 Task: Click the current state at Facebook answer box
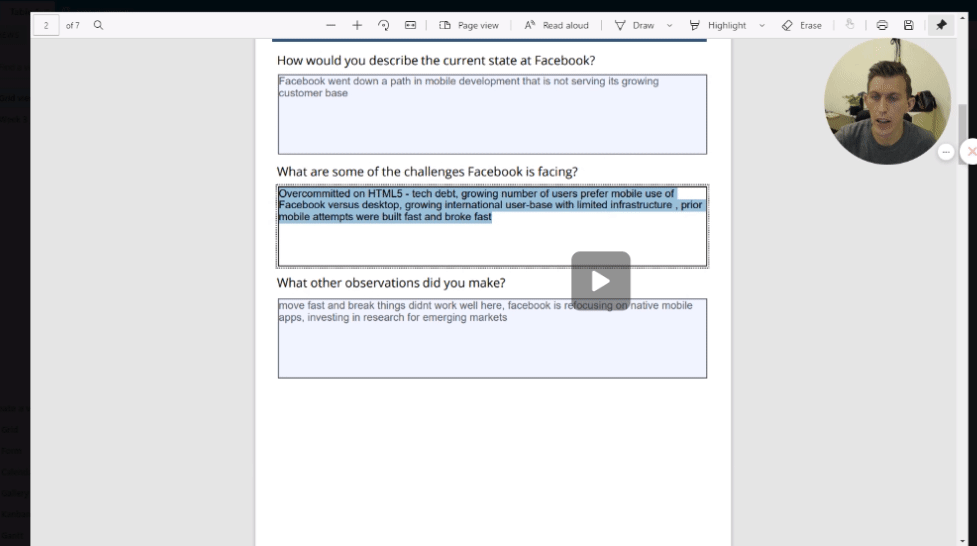492,115
